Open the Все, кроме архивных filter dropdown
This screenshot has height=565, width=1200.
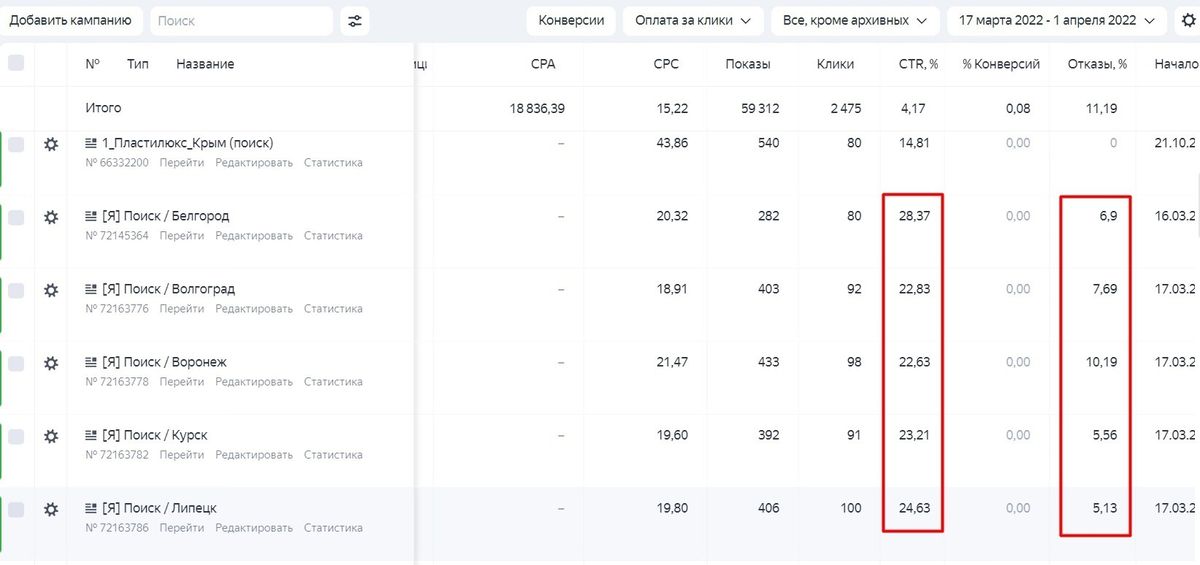pos(855,20)
